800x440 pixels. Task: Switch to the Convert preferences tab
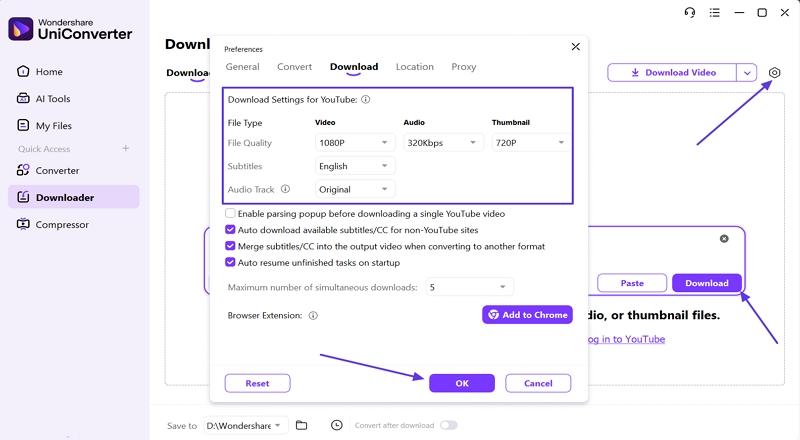[x=294, y=67]
